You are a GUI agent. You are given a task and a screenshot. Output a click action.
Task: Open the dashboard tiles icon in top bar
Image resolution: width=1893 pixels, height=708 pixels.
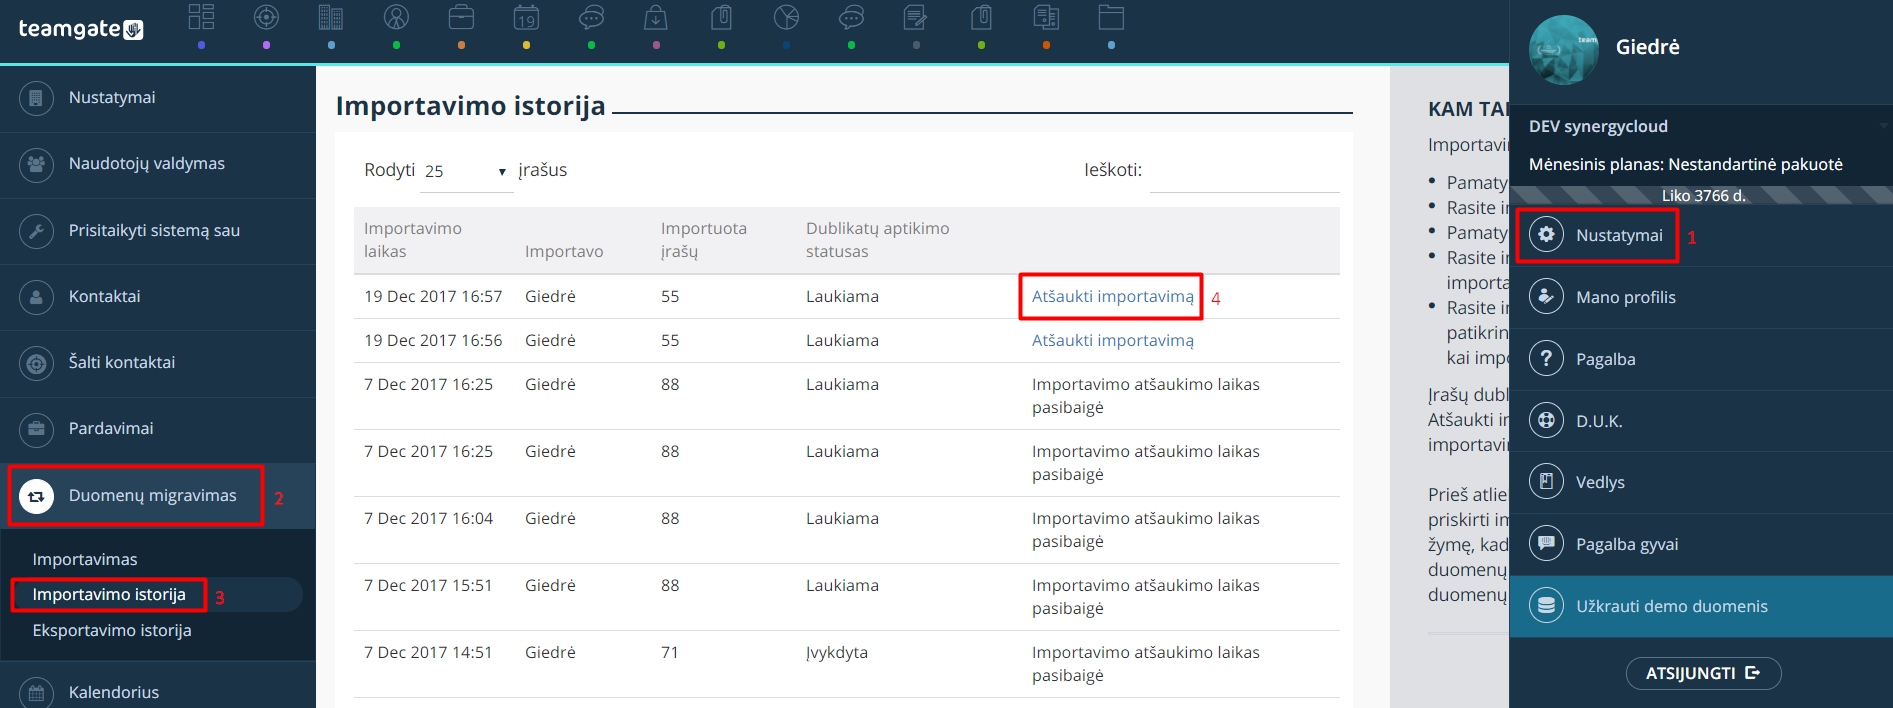[201, 17]
